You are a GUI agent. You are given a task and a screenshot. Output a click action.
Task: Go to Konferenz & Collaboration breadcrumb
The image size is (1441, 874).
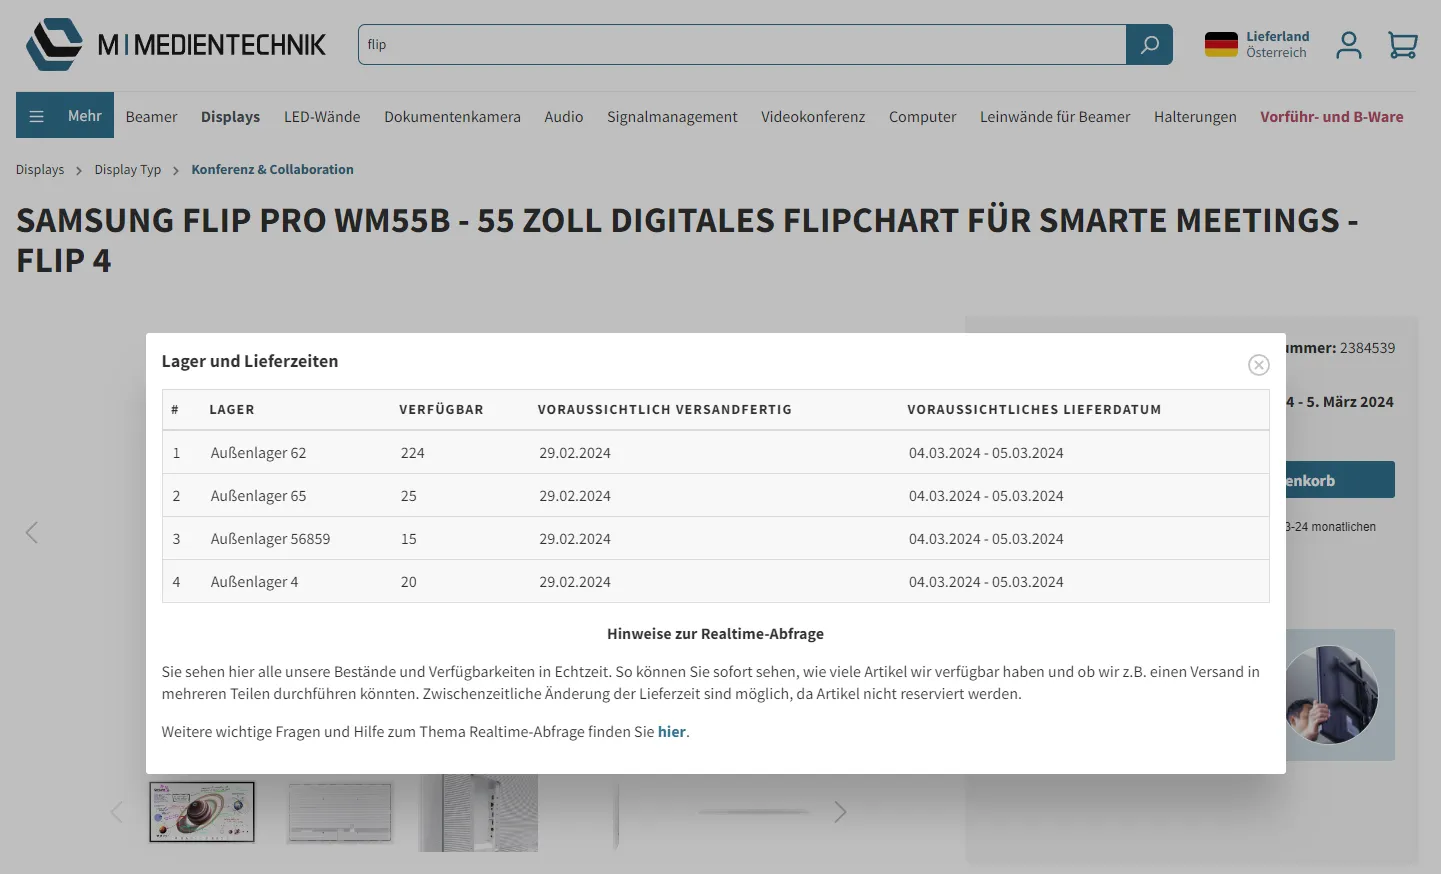click(x=272, y=170)
